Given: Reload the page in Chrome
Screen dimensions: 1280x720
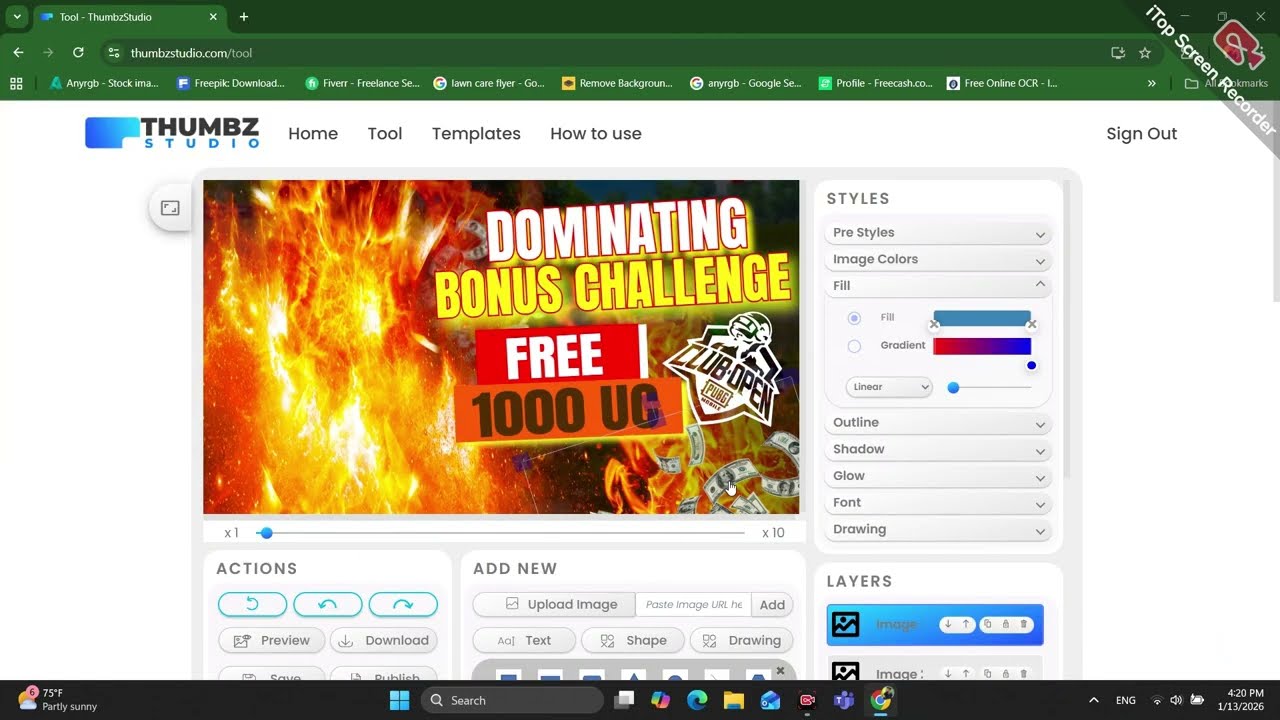Looking at the screenshot, I should coord(78,53).
